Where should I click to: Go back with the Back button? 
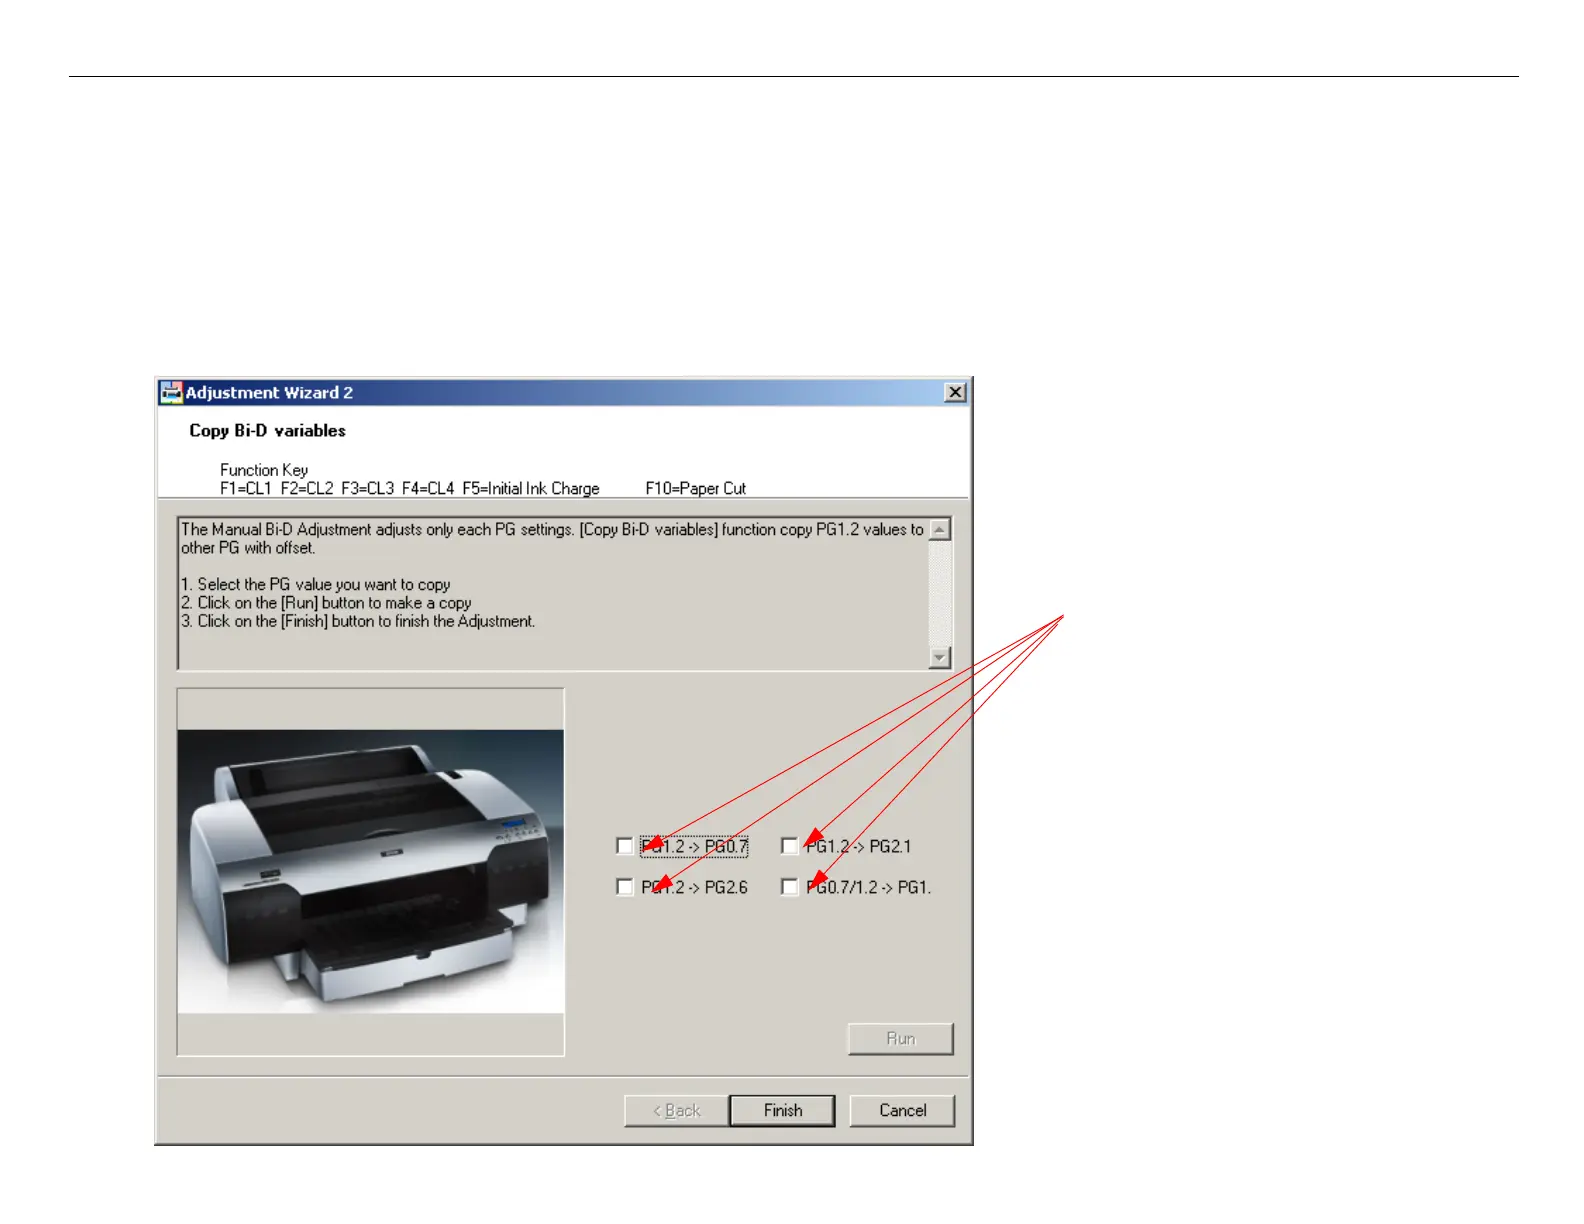[x=677, y=1110]
